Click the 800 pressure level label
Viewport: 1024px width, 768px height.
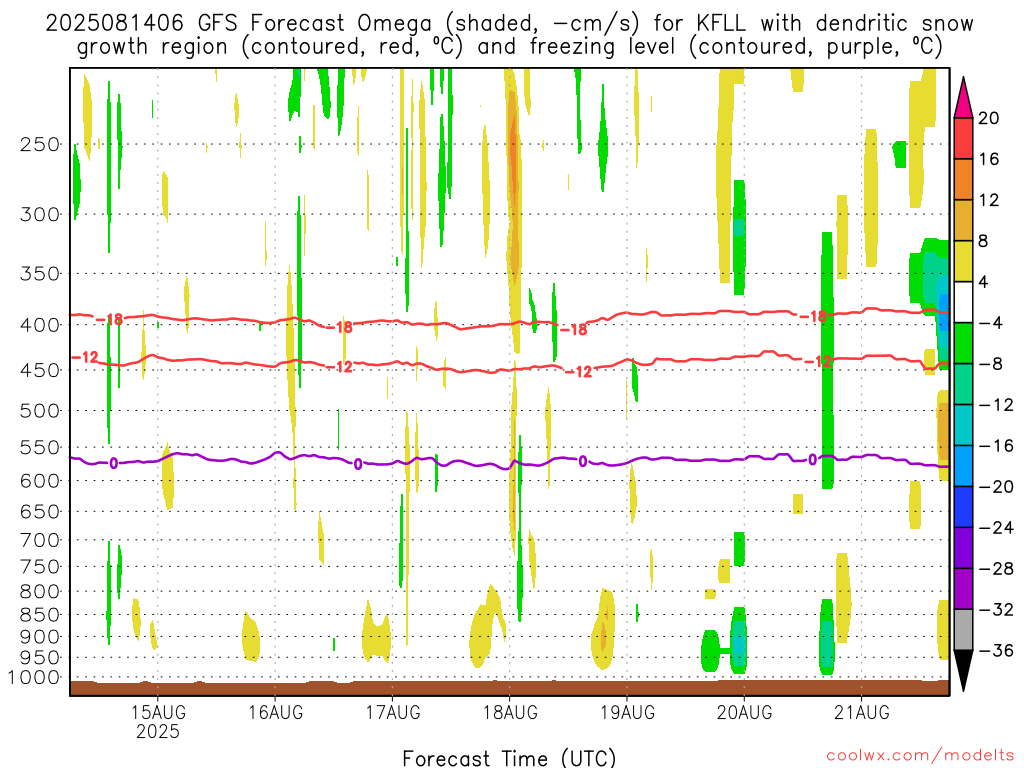[x=40, y=592]
